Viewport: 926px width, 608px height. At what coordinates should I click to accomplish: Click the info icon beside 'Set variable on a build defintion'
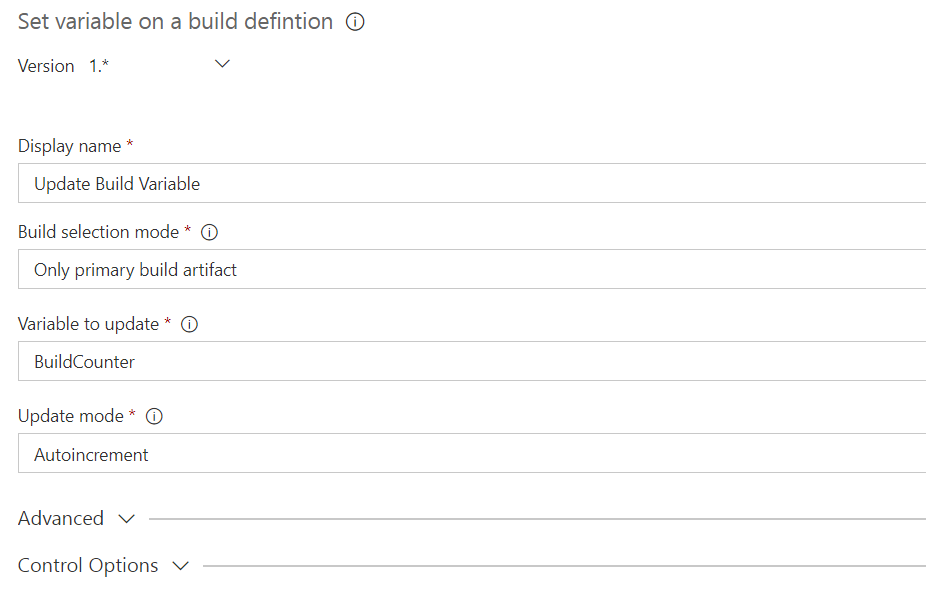point(355,21)
